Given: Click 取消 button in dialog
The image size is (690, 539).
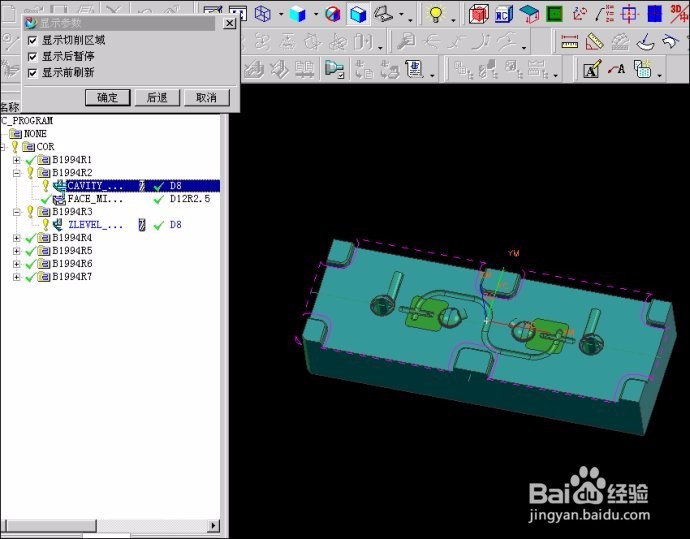Looking at the screenshot, I should point(206,97).
